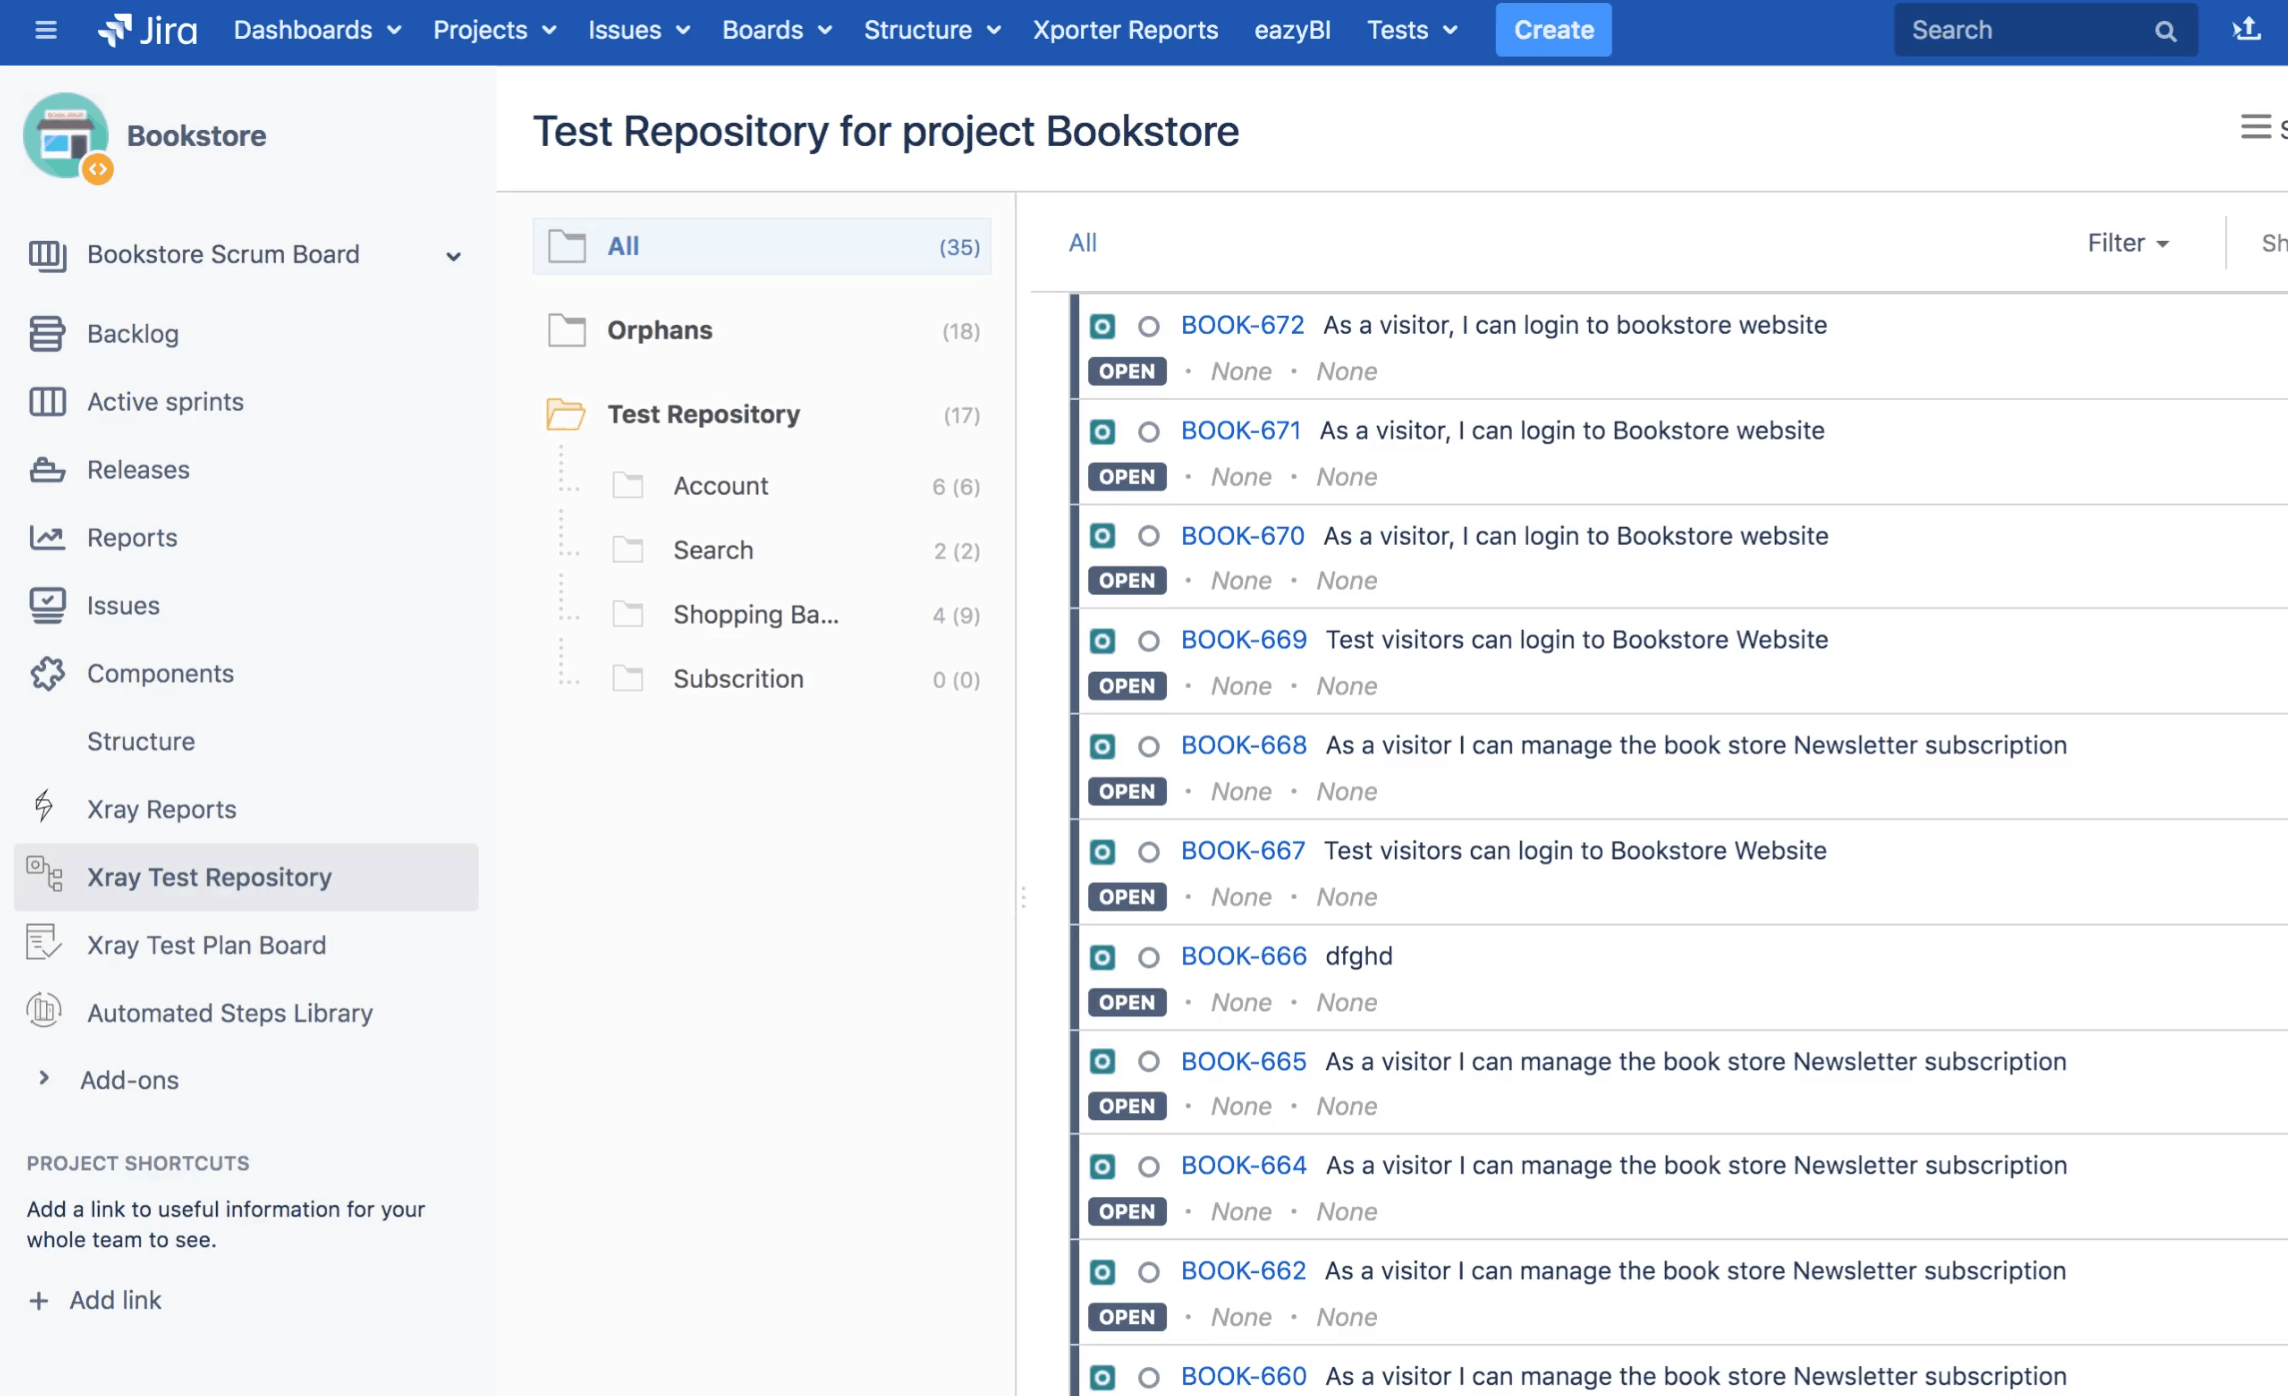Click the Xray Reports lightning icon
This screenshot has width=2288, height=1396.
pos(44,807)
